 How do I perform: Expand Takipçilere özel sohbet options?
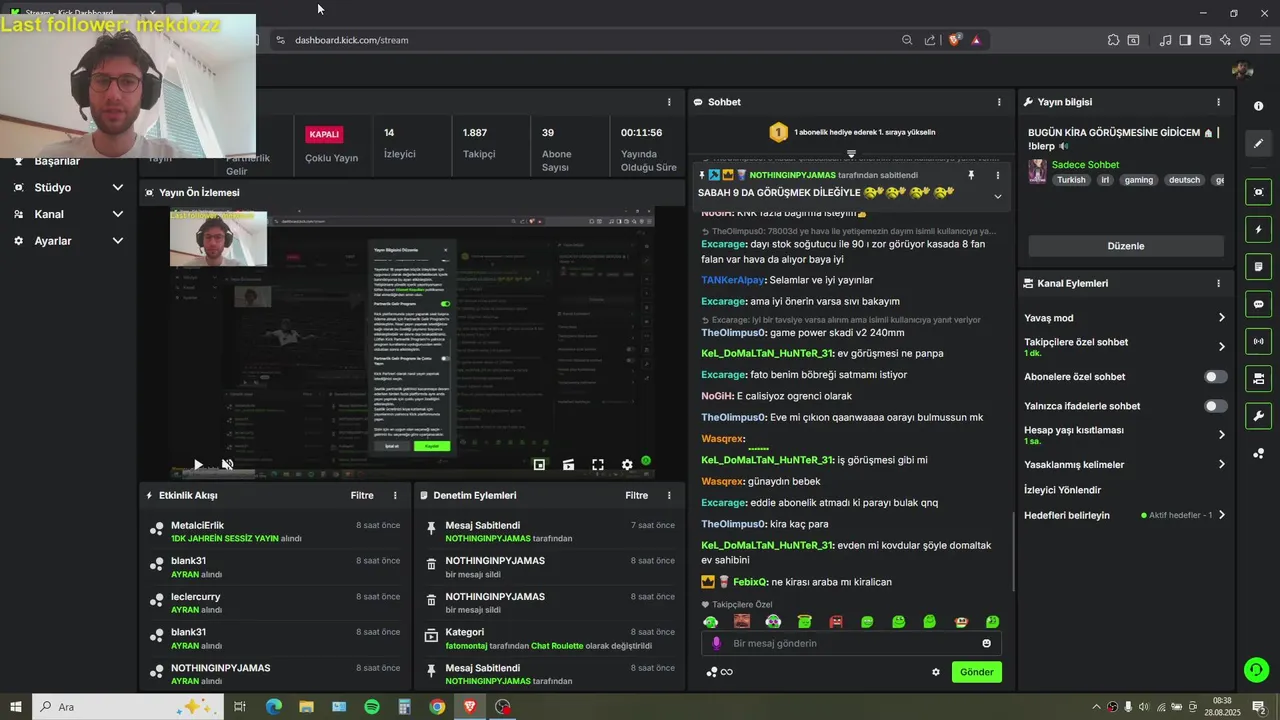pos(1221,347)
